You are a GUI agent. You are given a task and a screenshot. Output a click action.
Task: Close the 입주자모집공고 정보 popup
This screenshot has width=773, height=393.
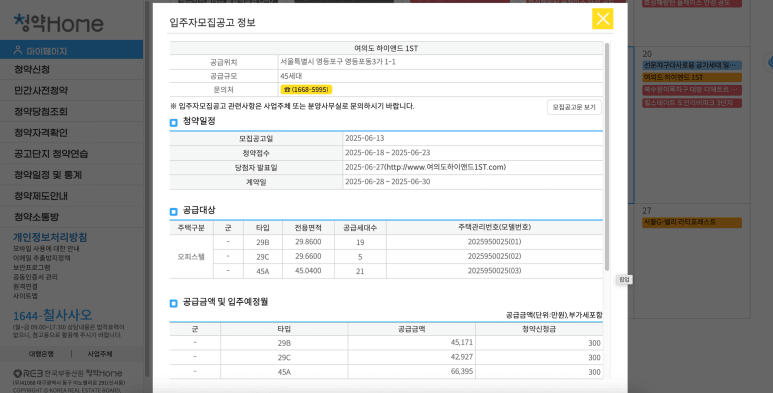[602, 19]
